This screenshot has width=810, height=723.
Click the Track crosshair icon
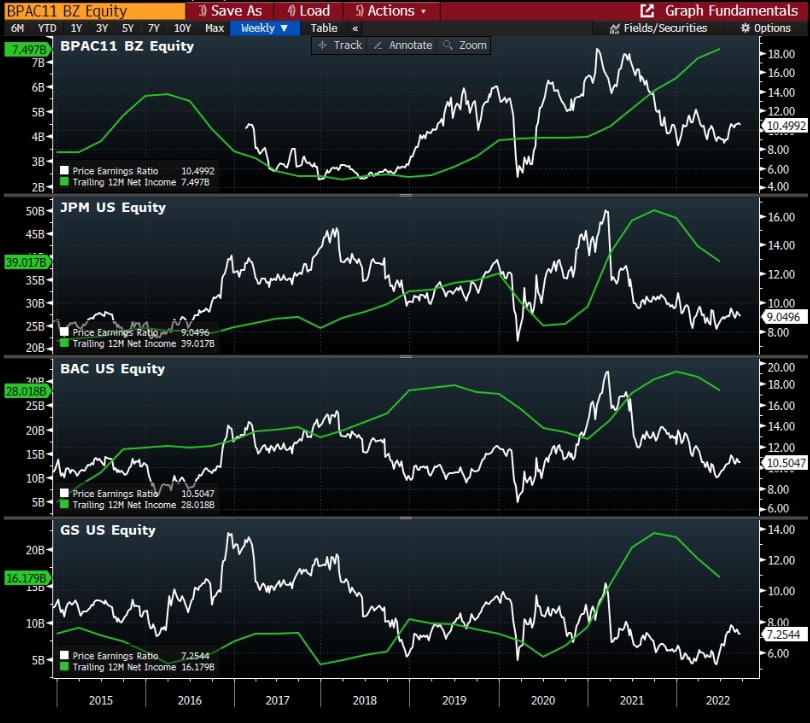322,45
